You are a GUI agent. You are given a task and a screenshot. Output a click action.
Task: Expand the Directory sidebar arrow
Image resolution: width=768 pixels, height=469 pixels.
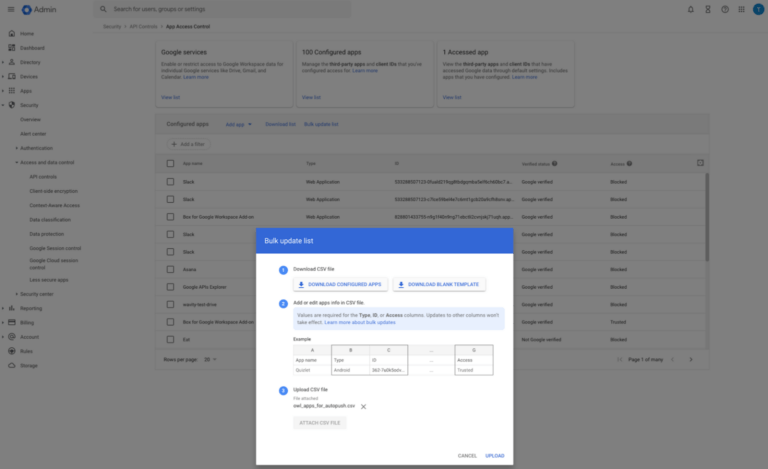click(3, 62)
